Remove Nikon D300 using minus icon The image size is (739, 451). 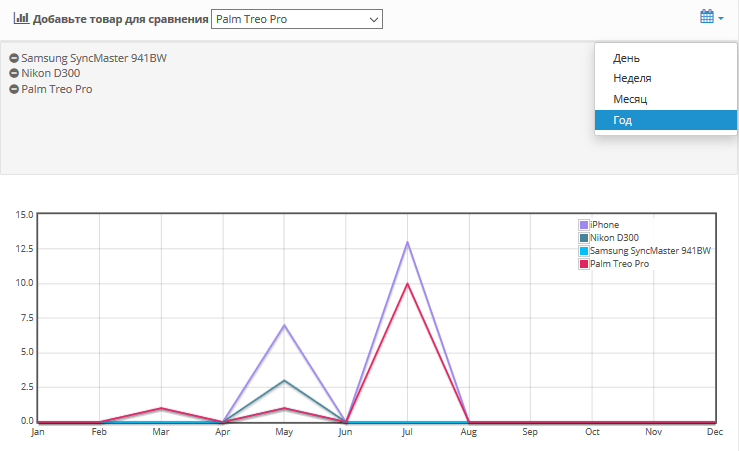point(14,74)
